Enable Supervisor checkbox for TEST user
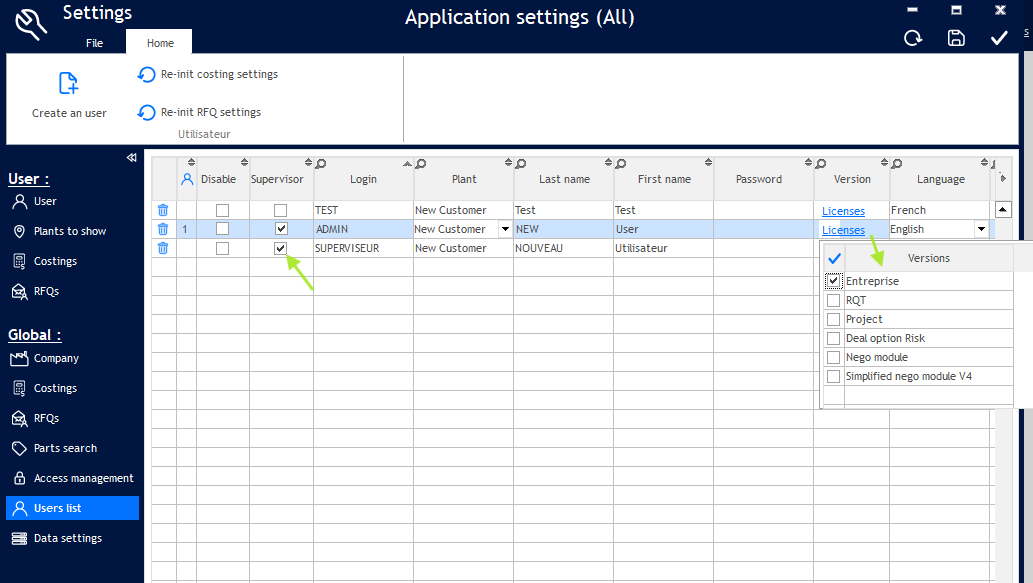This screenshot has width=1033, height=583. (281, 210)
